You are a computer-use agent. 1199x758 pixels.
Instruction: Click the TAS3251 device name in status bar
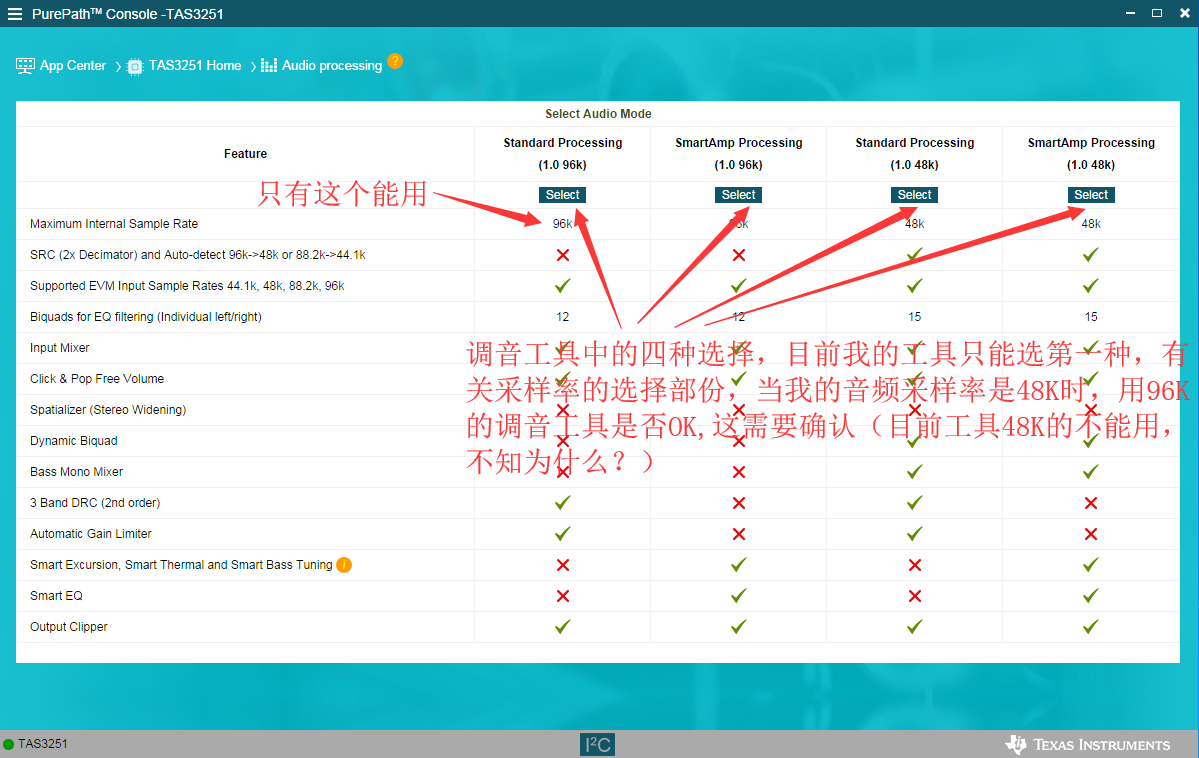pos(43,744)
